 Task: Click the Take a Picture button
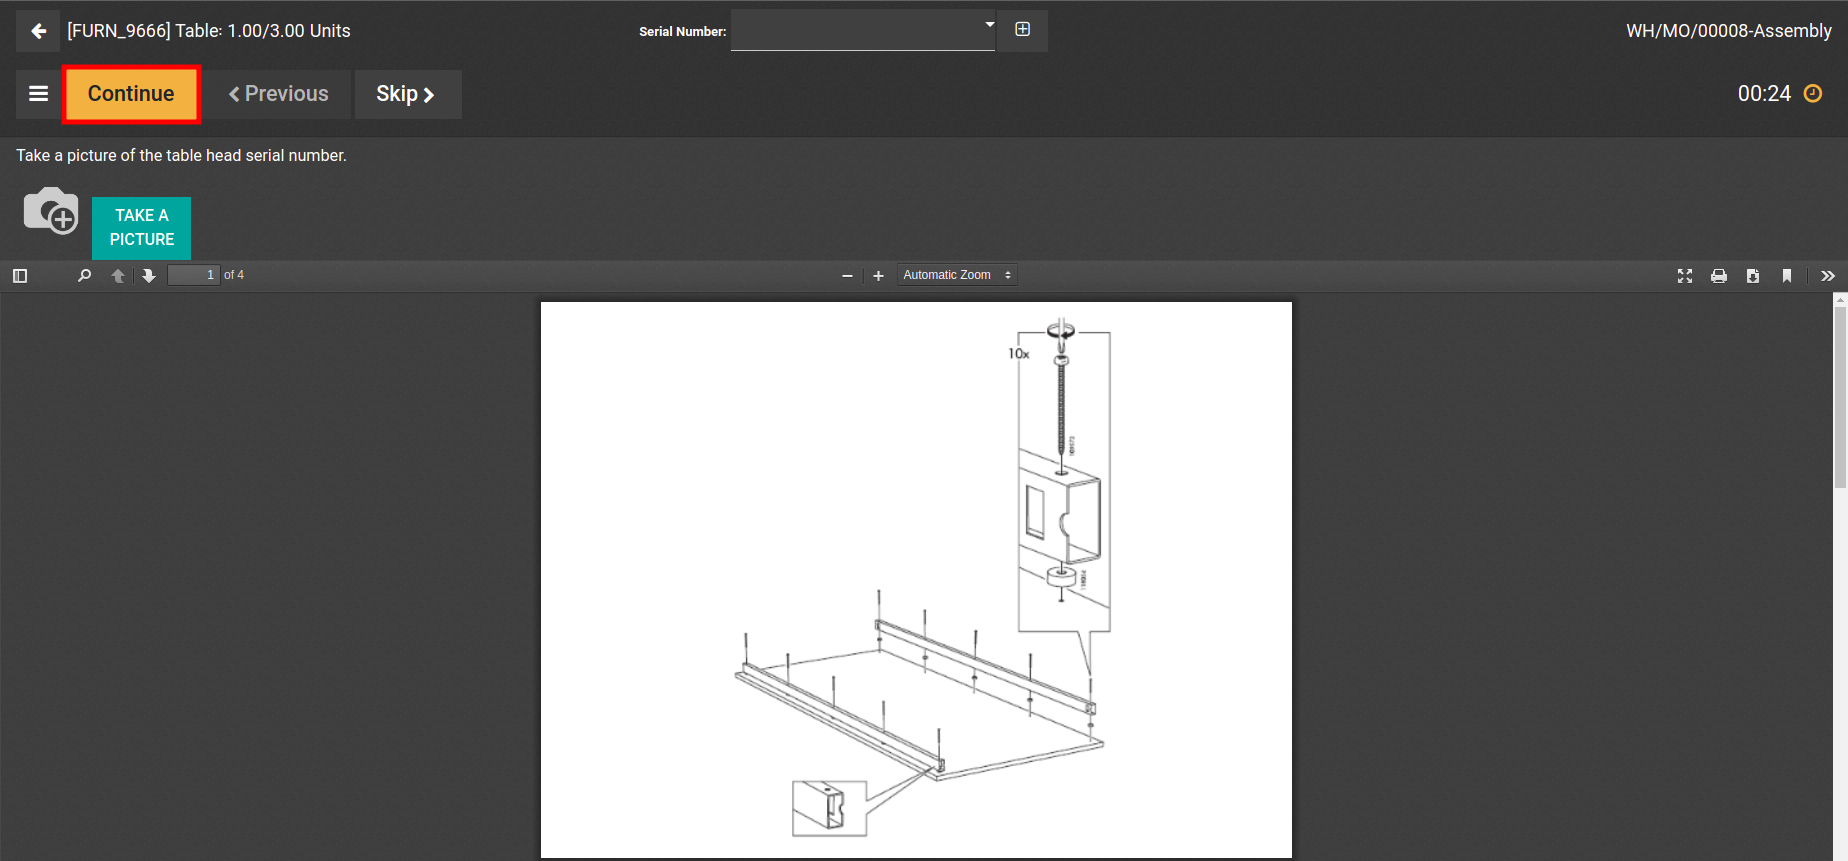coord(141,228)
